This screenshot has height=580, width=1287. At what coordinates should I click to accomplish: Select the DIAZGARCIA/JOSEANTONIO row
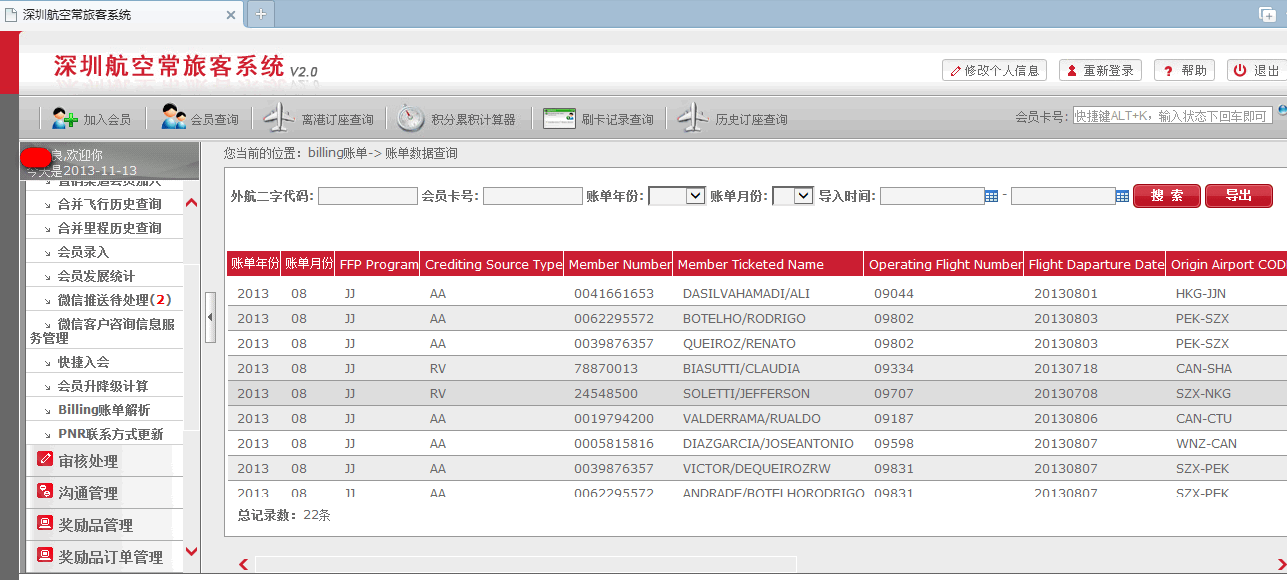point(757,444)
